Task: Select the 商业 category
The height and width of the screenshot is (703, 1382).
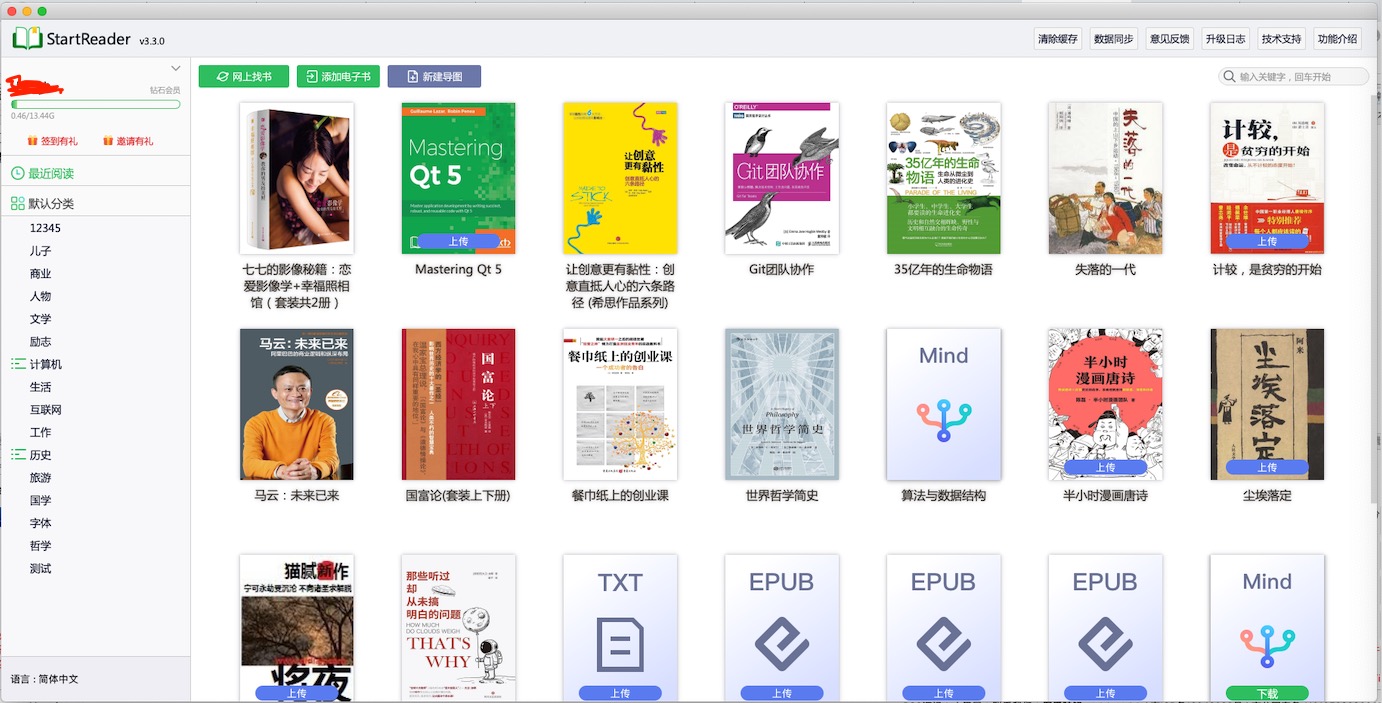Action: pyautogui.click(x=40, y=273)
